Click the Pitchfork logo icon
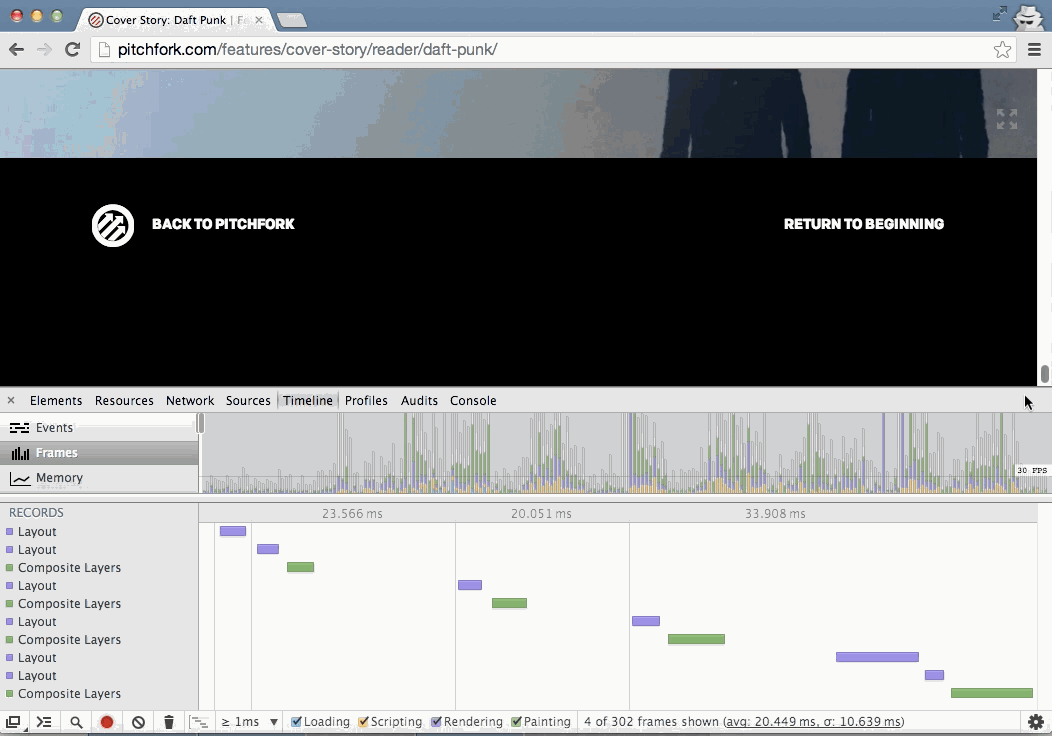 point(113,225)
